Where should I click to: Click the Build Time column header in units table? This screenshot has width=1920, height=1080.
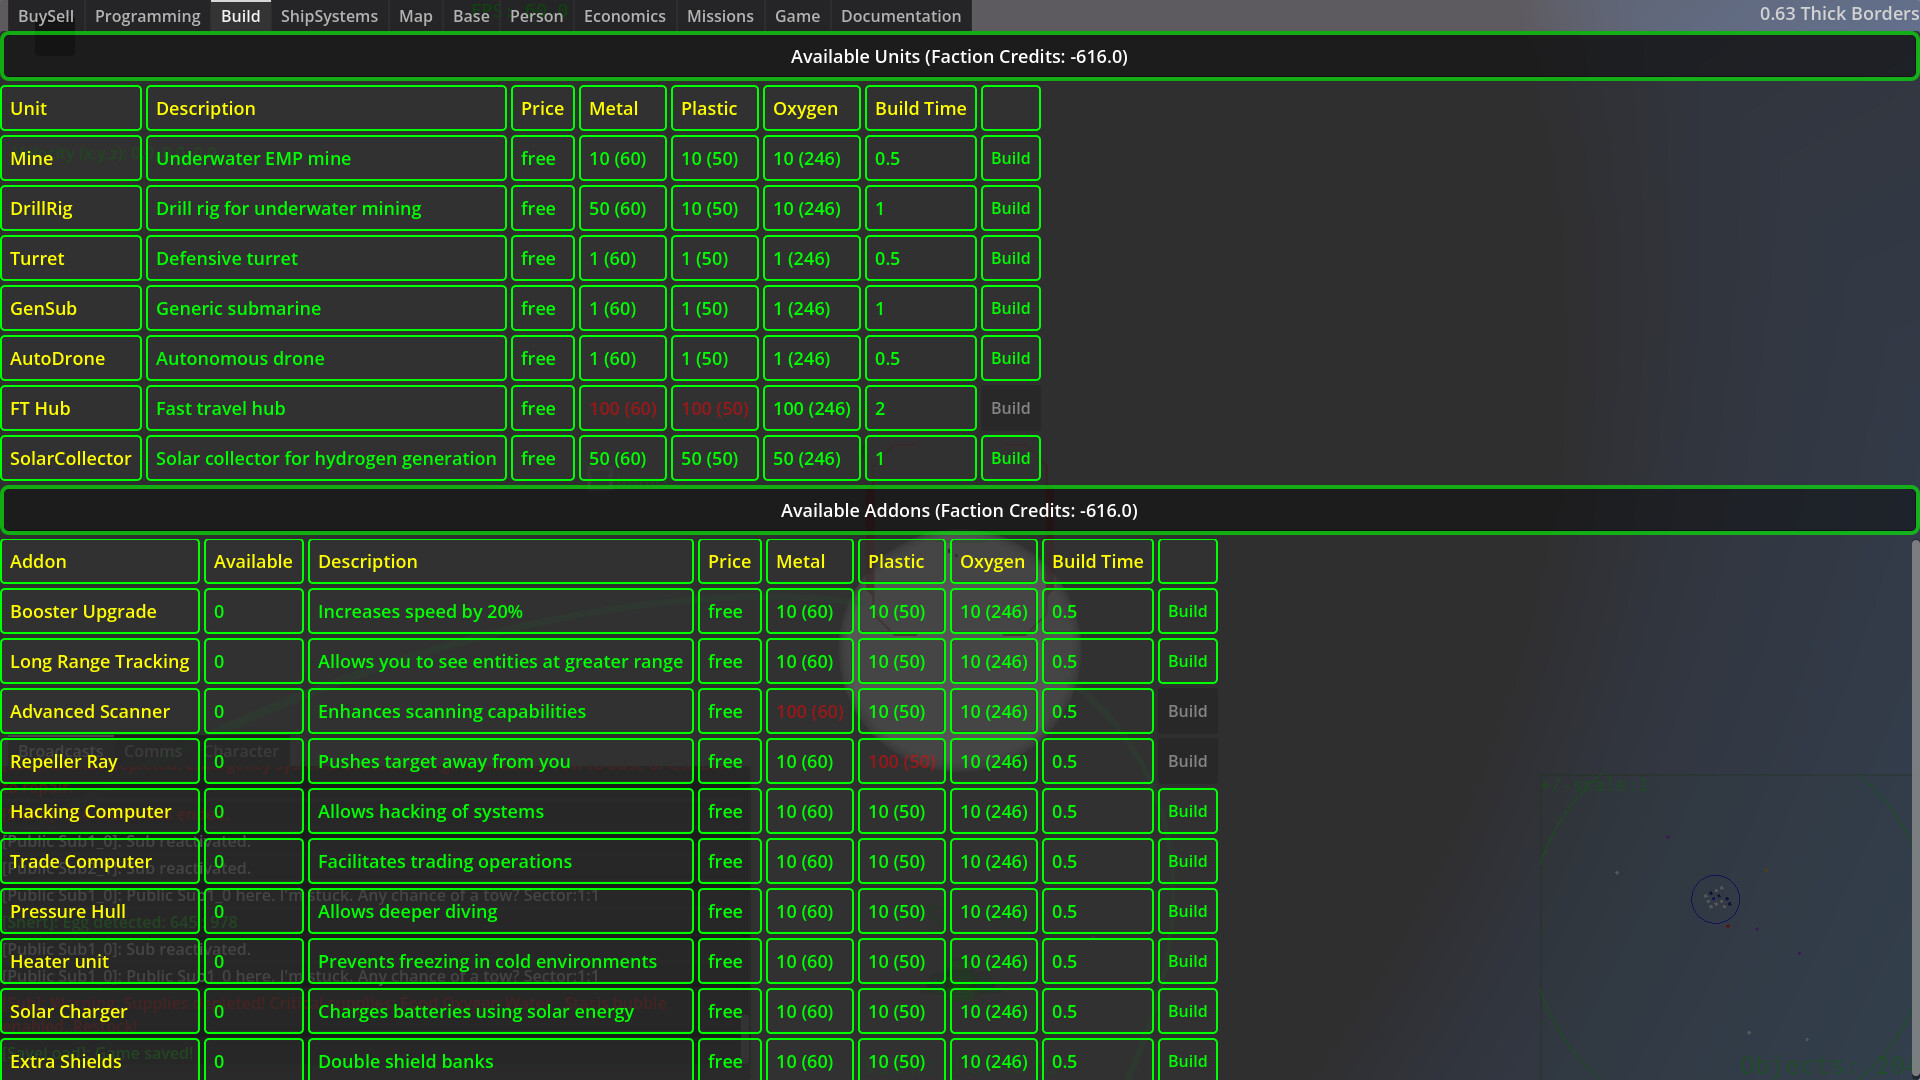(920, 108)
